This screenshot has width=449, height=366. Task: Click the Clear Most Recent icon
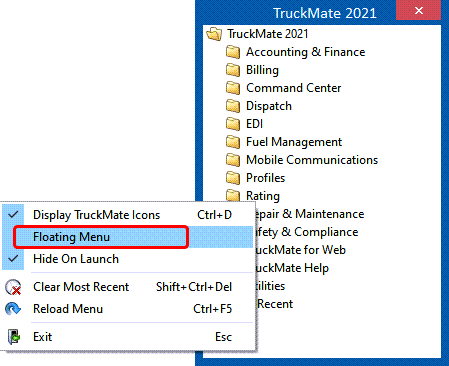click(13, 287)
